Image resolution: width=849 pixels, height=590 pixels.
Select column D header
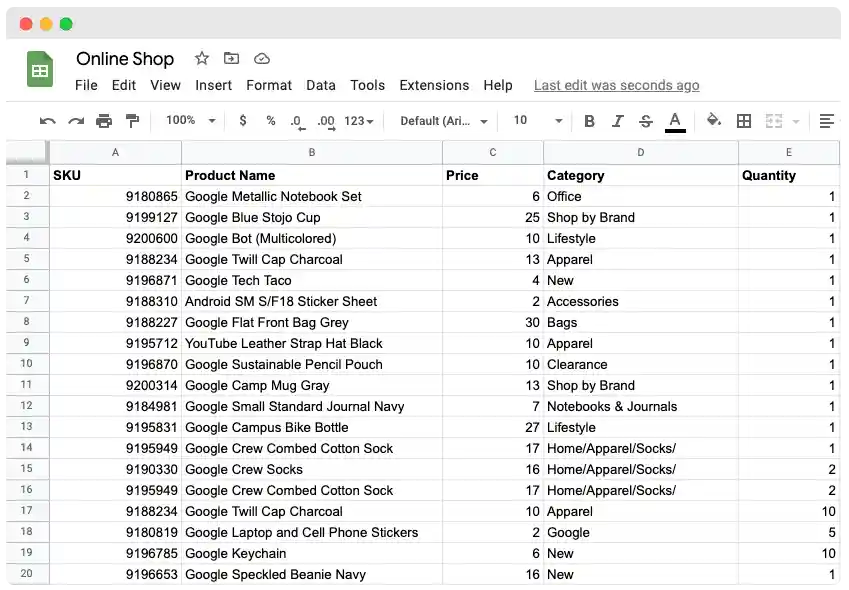[x=641, y=153]
